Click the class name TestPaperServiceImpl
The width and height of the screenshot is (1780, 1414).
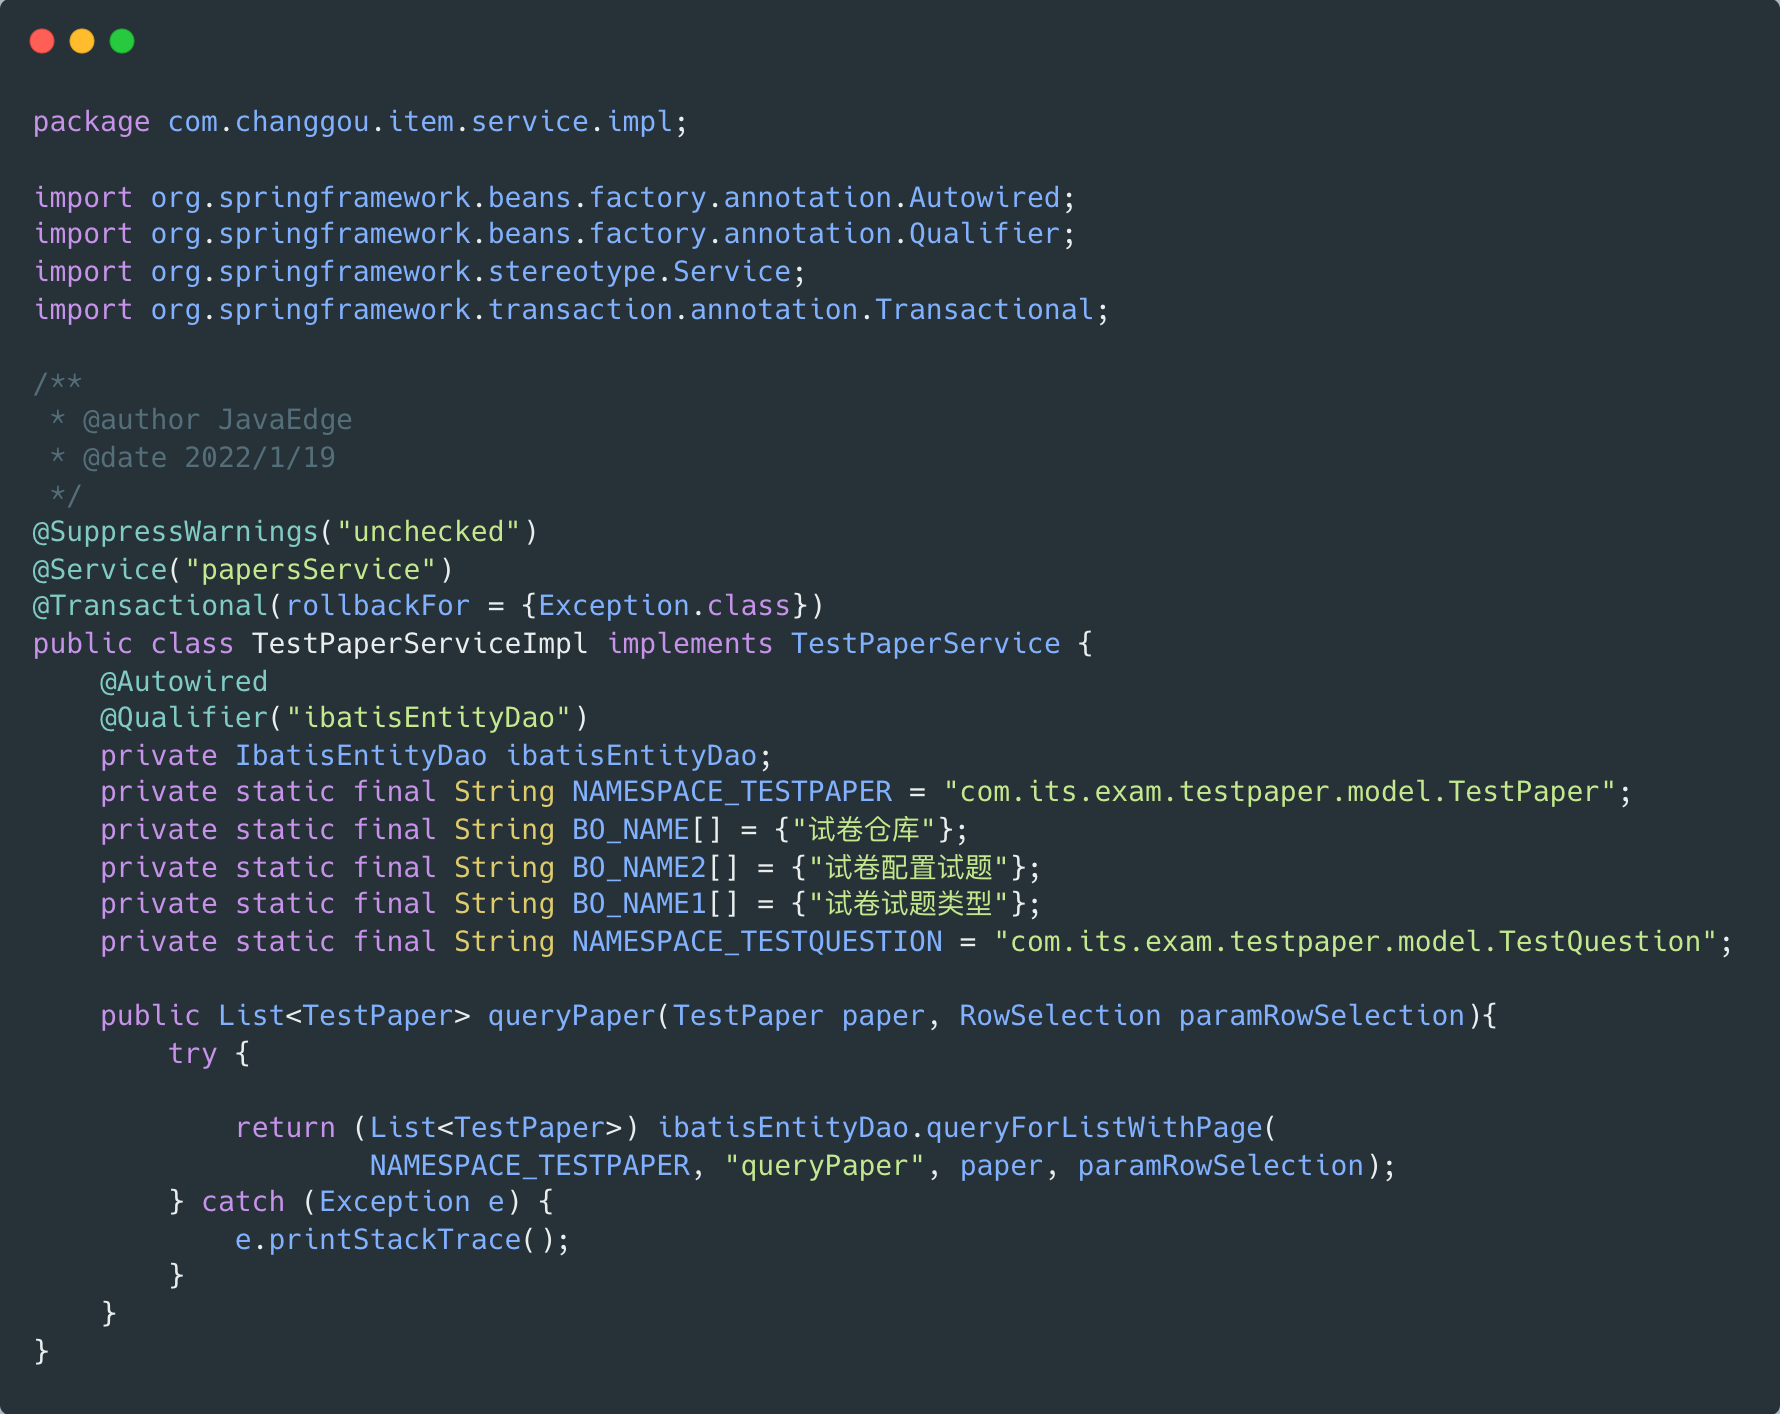click(419, 644)
